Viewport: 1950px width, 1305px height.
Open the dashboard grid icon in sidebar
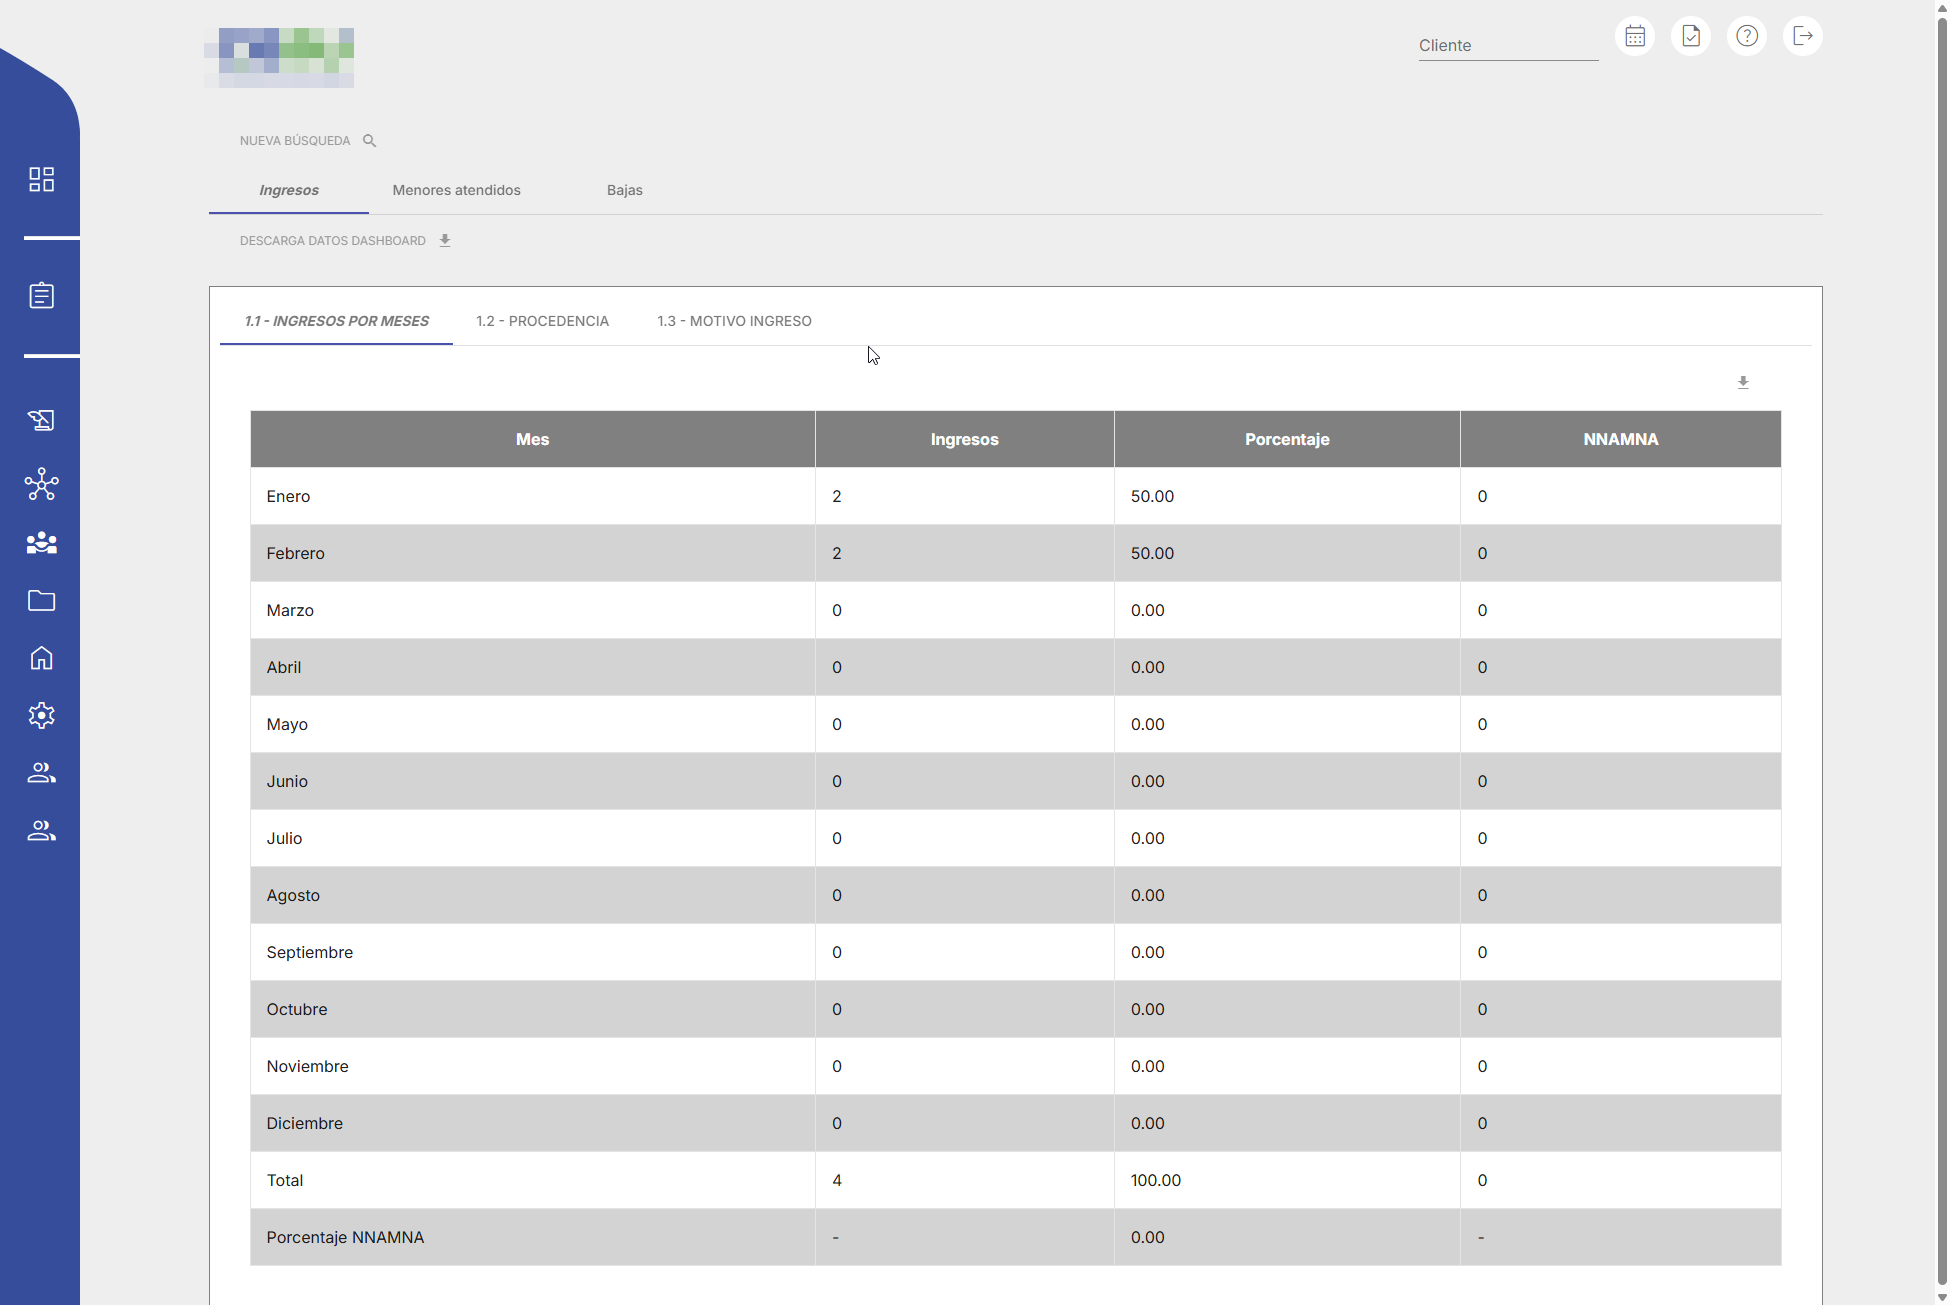tap(41, 179)
